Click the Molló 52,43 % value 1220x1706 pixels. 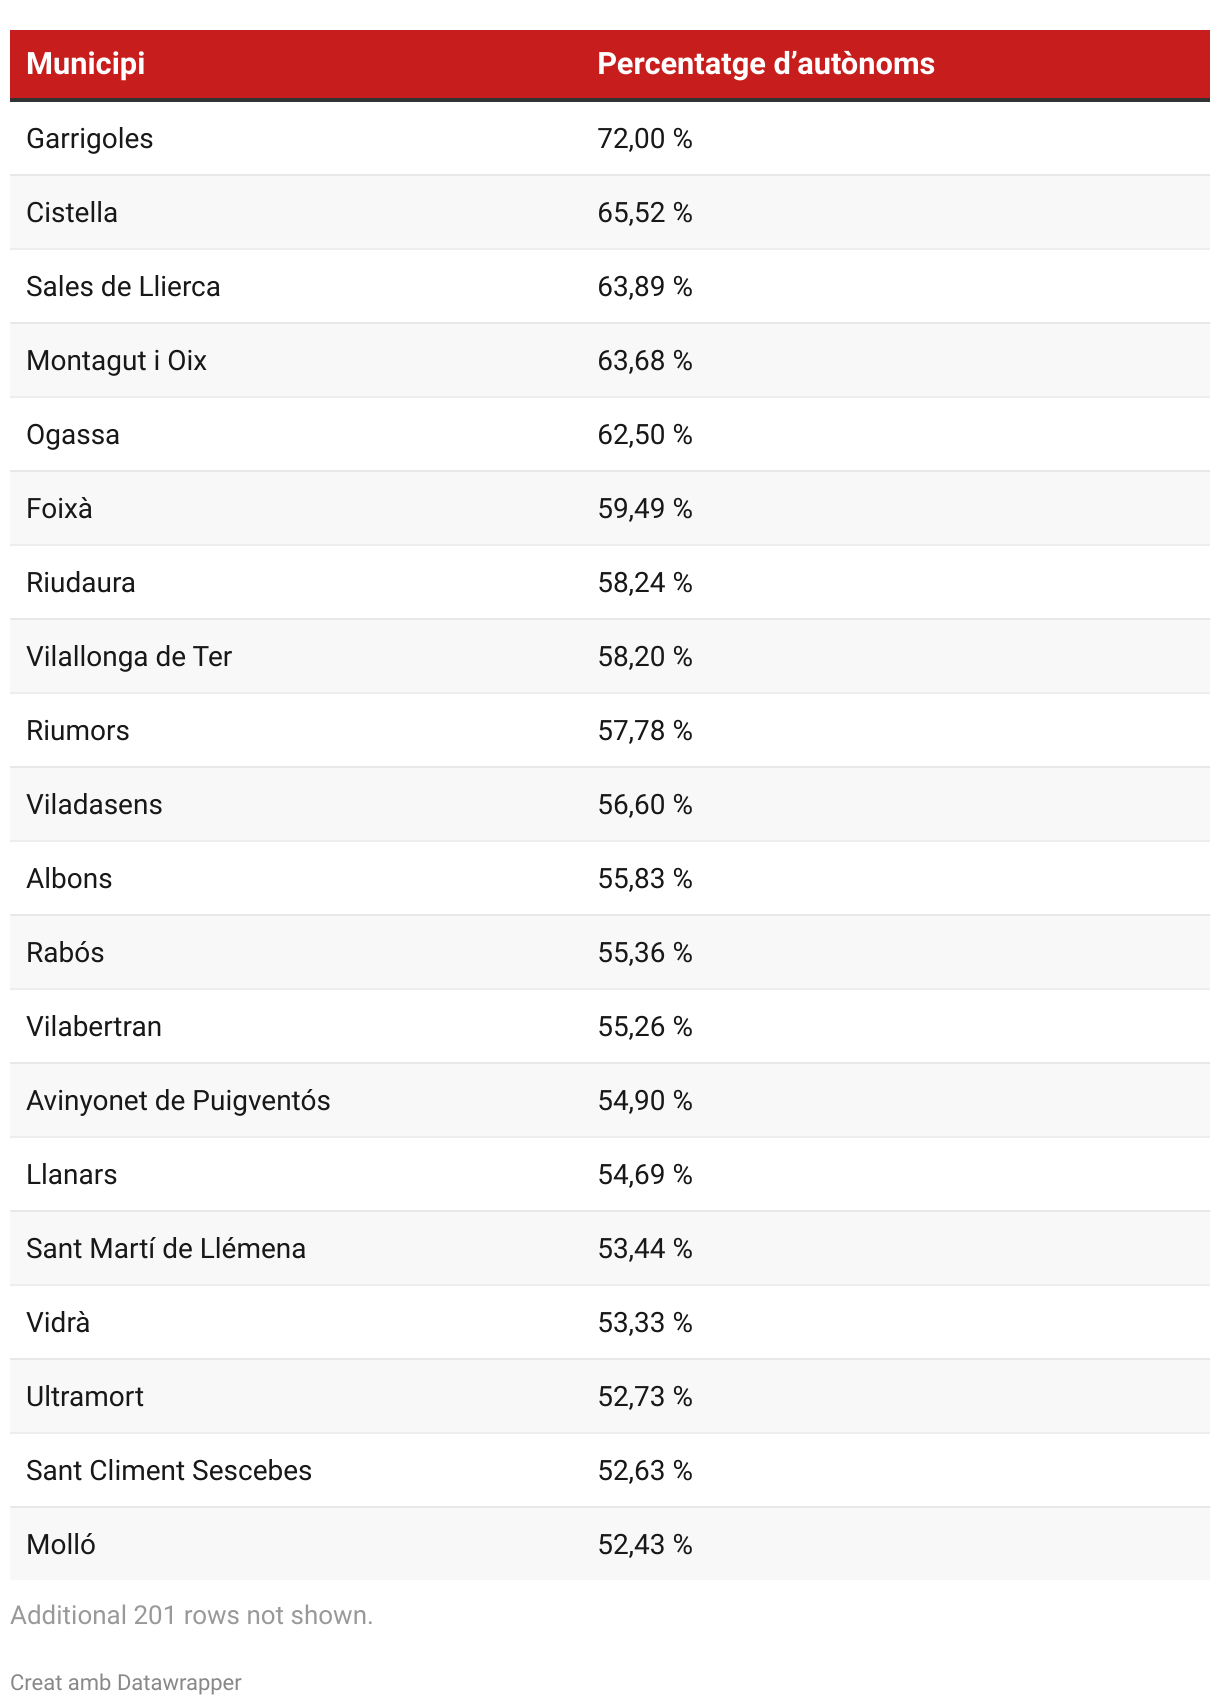[645, 1545]
